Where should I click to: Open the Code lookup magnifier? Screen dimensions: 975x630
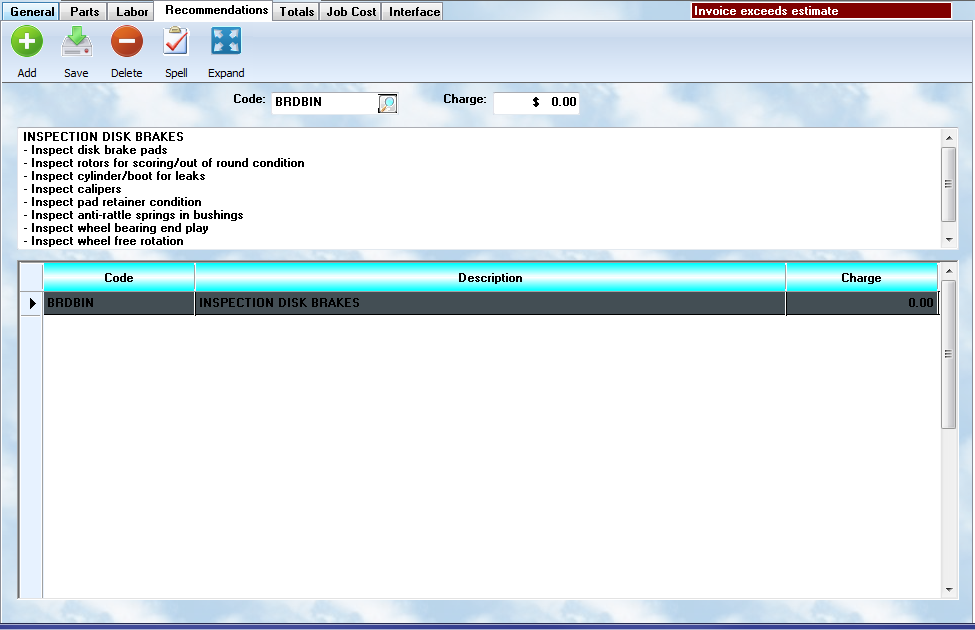[387, 103]
